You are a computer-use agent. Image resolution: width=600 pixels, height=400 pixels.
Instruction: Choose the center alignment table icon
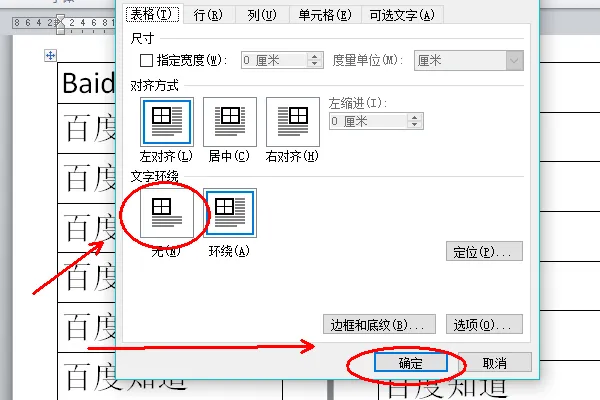pyautogui.click(x=230, y=122)
